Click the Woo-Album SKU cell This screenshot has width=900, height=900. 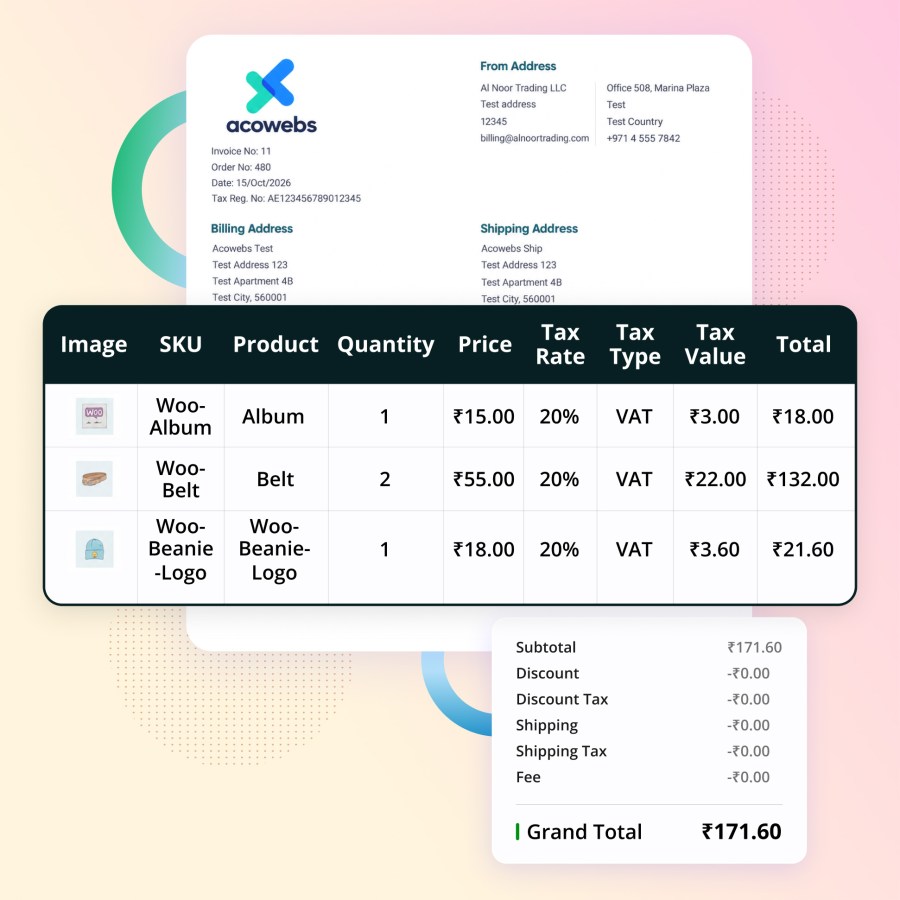click(180, 416)
